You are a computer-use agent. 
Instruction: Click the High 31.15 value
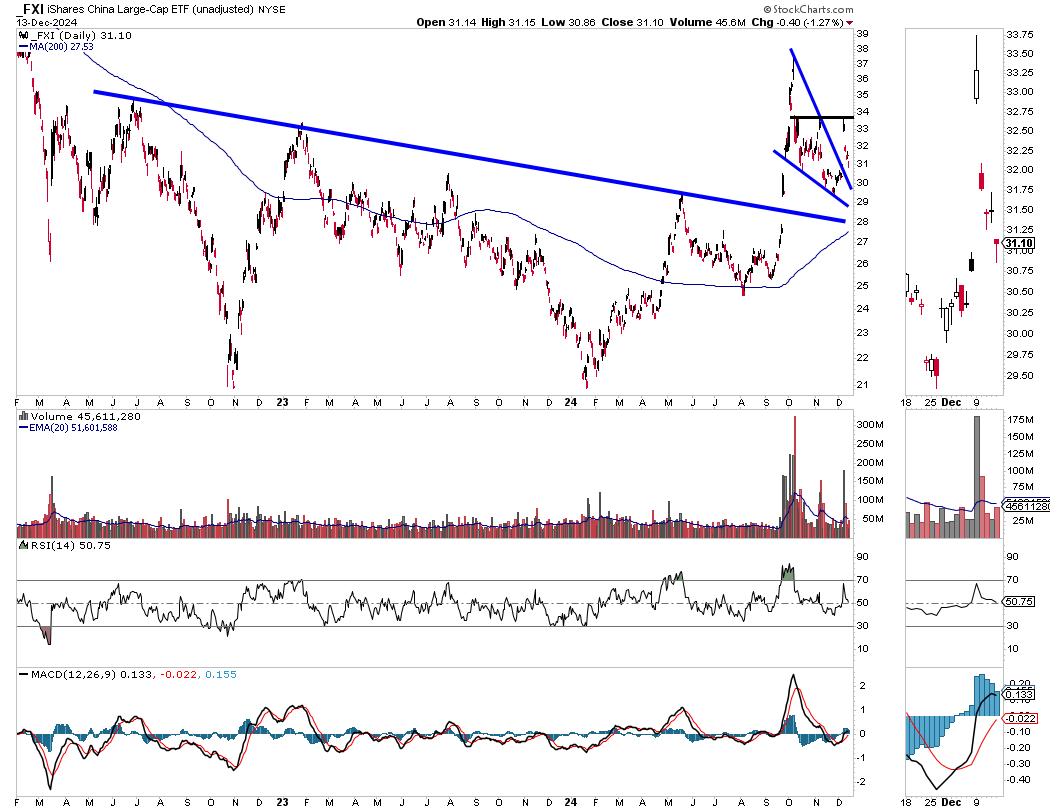(x=508, y=22)
